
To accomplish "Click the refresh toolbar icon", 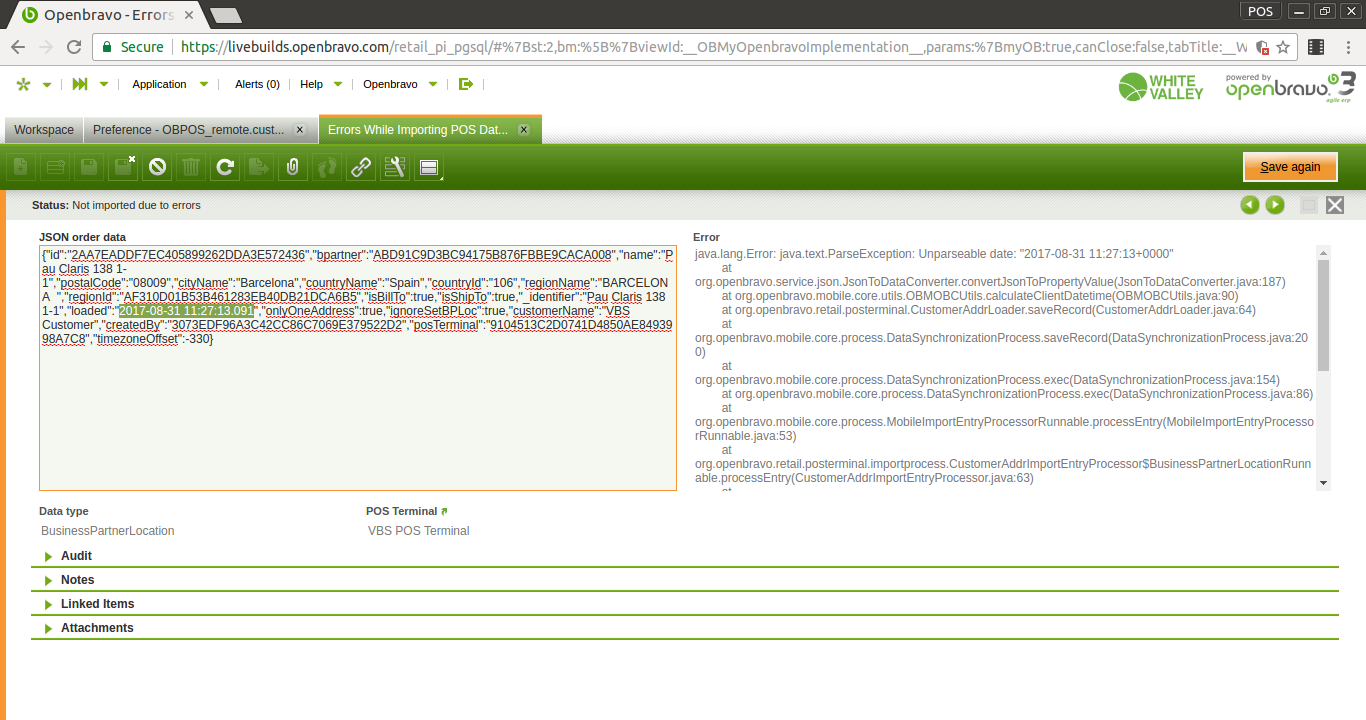I will coord(225,167).
